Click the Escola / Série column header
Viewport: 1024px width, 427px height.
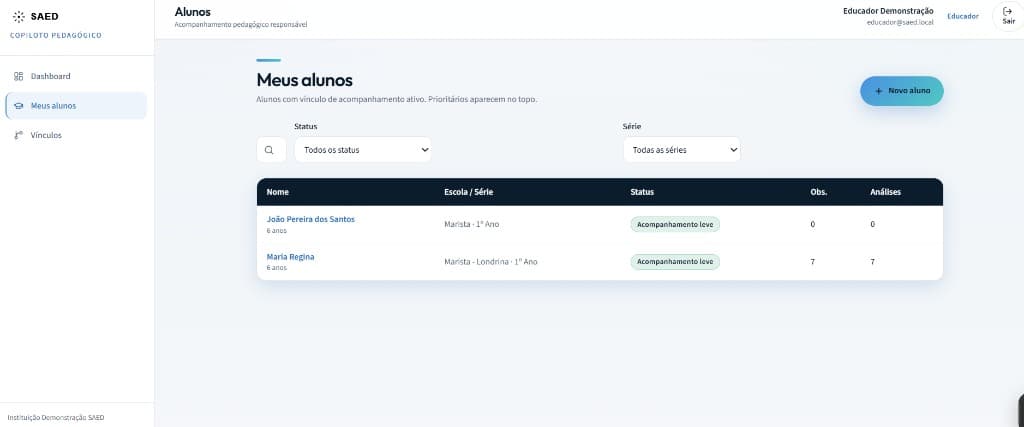tap(468, 192)
